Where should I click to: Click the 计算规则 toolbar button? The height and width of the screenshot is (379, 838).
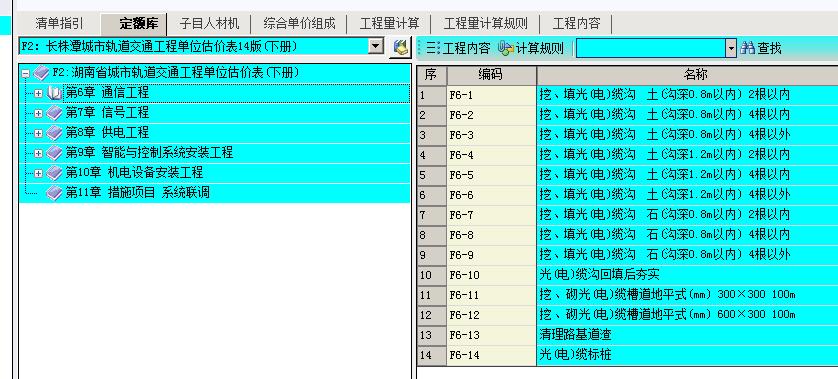(x=531, y=48)
